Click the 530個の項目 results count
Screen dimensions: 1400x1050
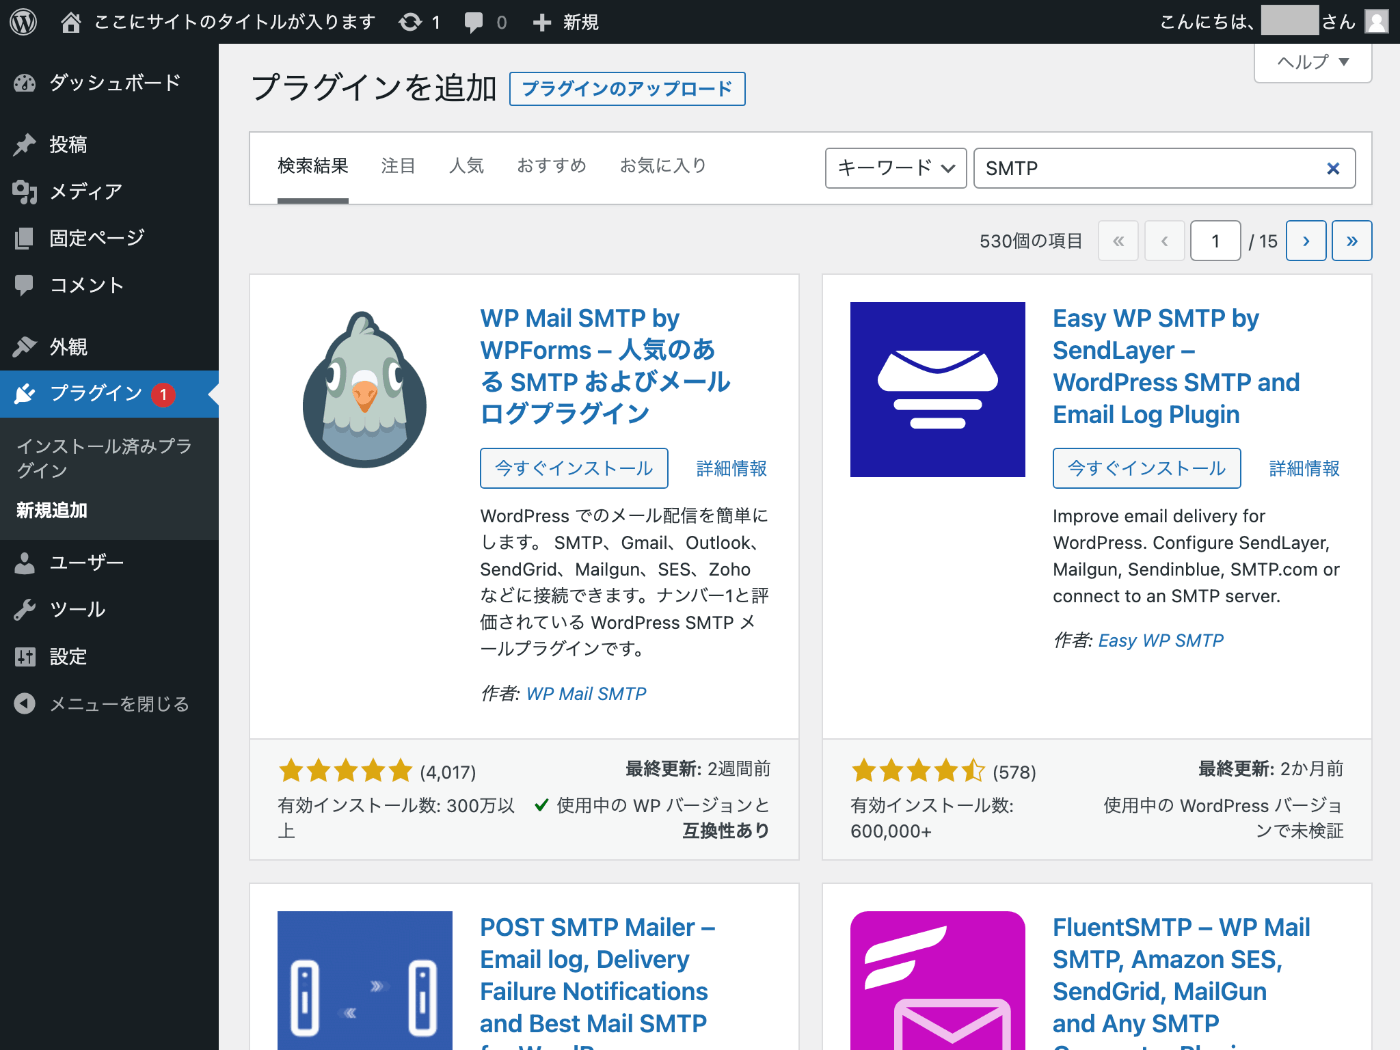coord(1031,241)
